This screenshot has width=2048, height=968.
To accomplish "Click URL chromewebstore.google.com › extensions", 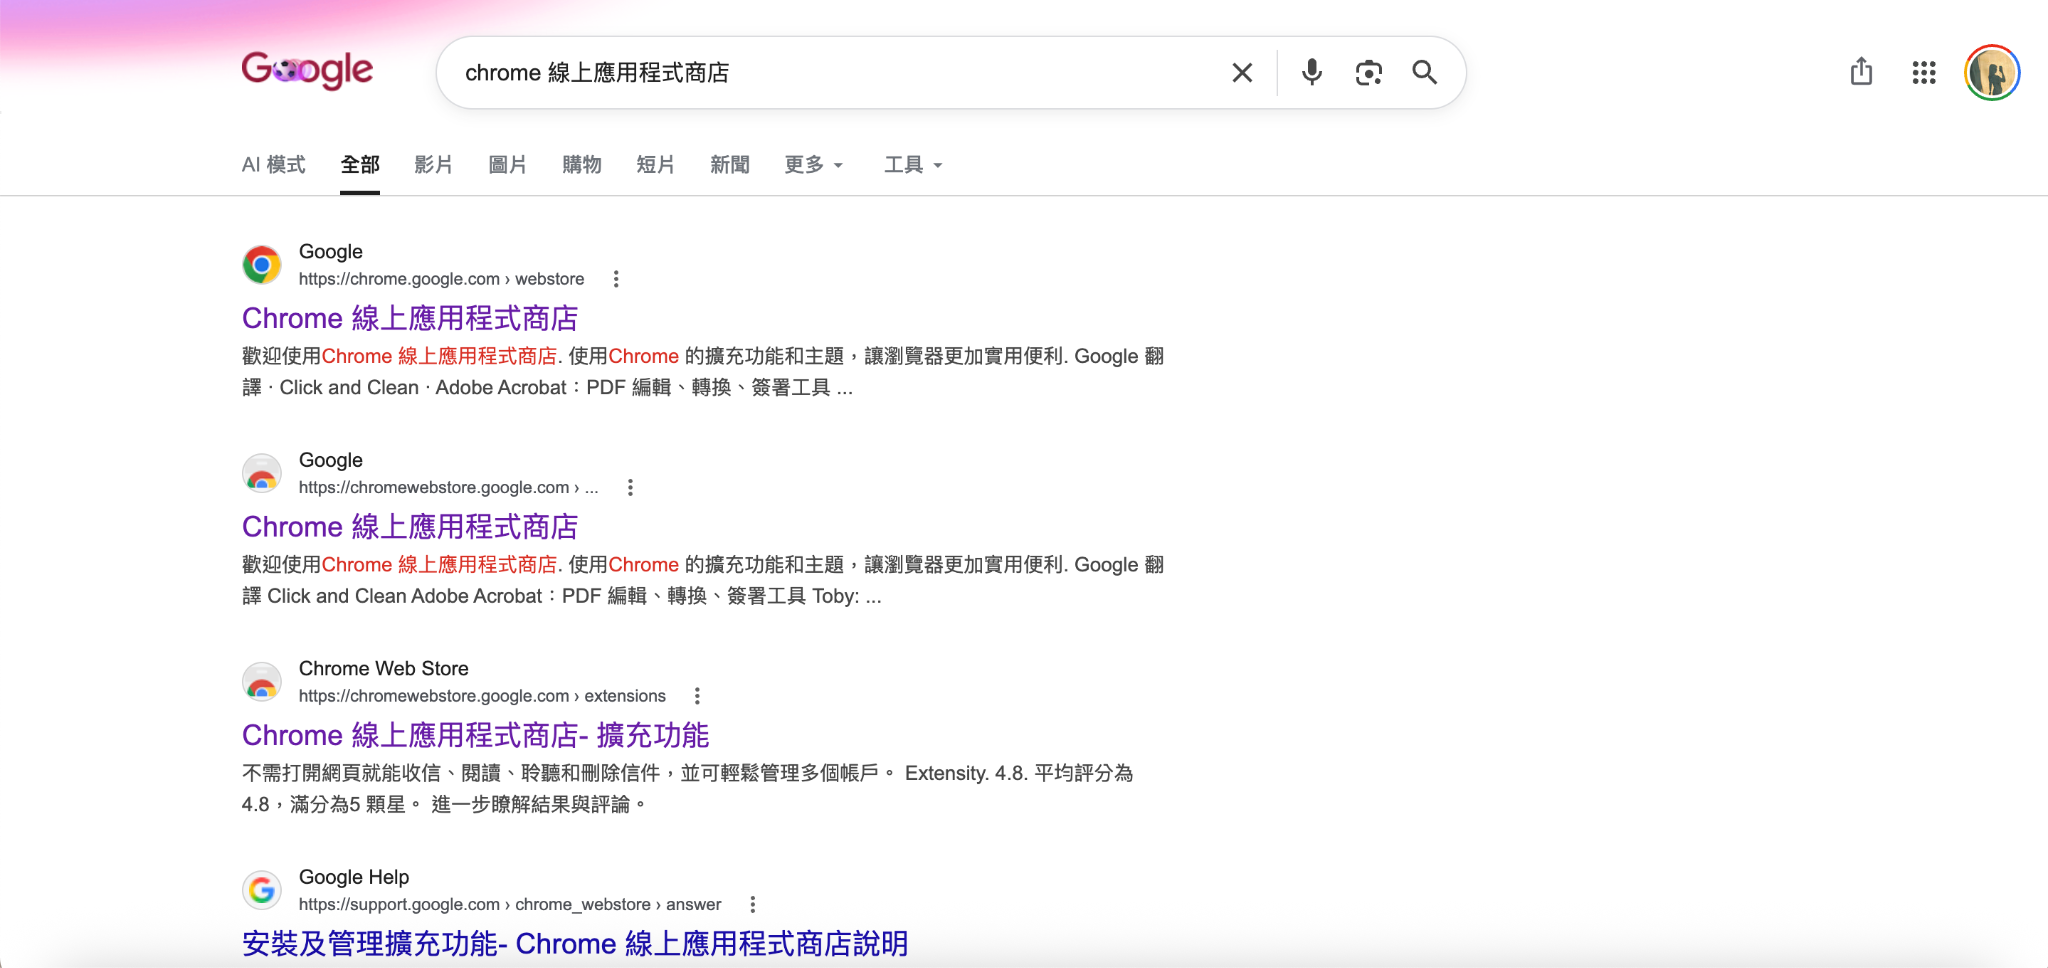I will click(x=482, y=696).
